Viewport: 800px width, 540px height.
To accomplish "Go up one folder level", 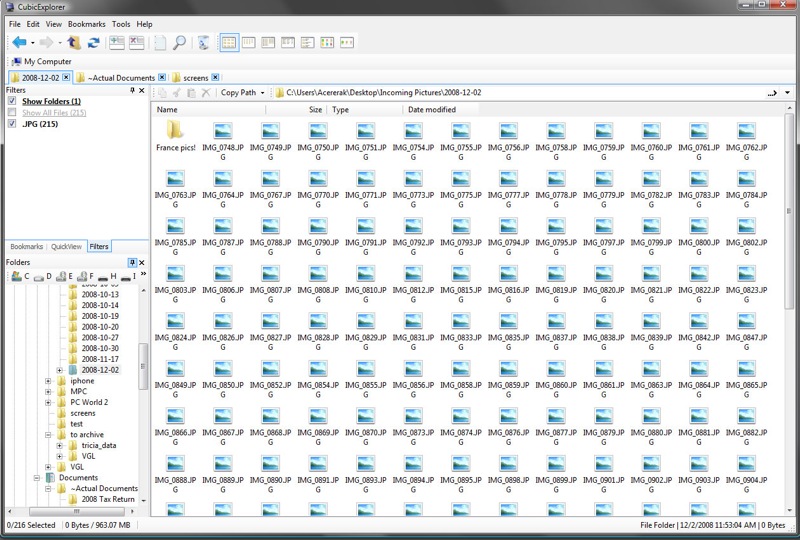I will tap(73, 42).
